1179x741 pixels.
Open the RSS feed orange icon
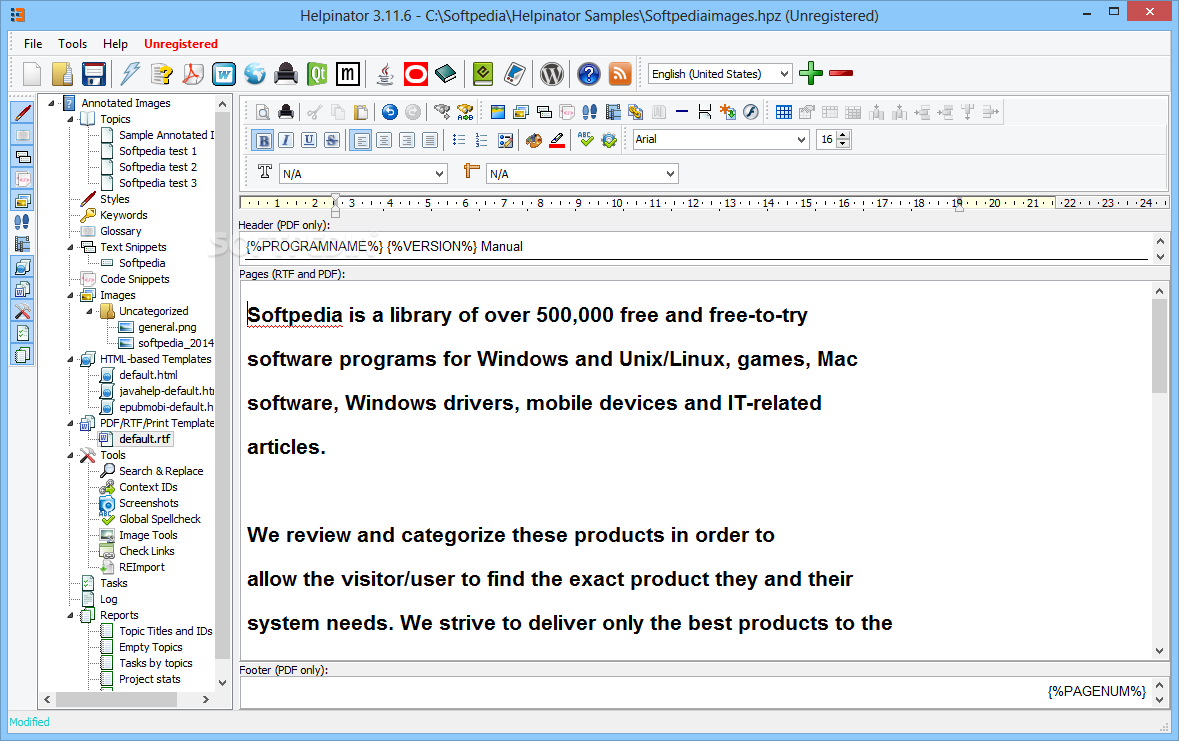pyautogui.click(x=620, y=74)
